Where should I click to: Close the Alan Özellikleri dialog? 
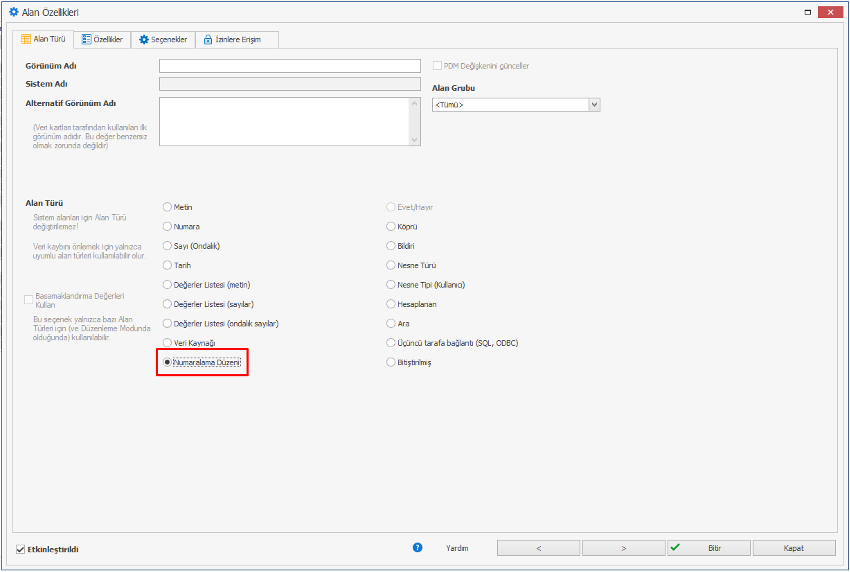[x=830, y=12]
